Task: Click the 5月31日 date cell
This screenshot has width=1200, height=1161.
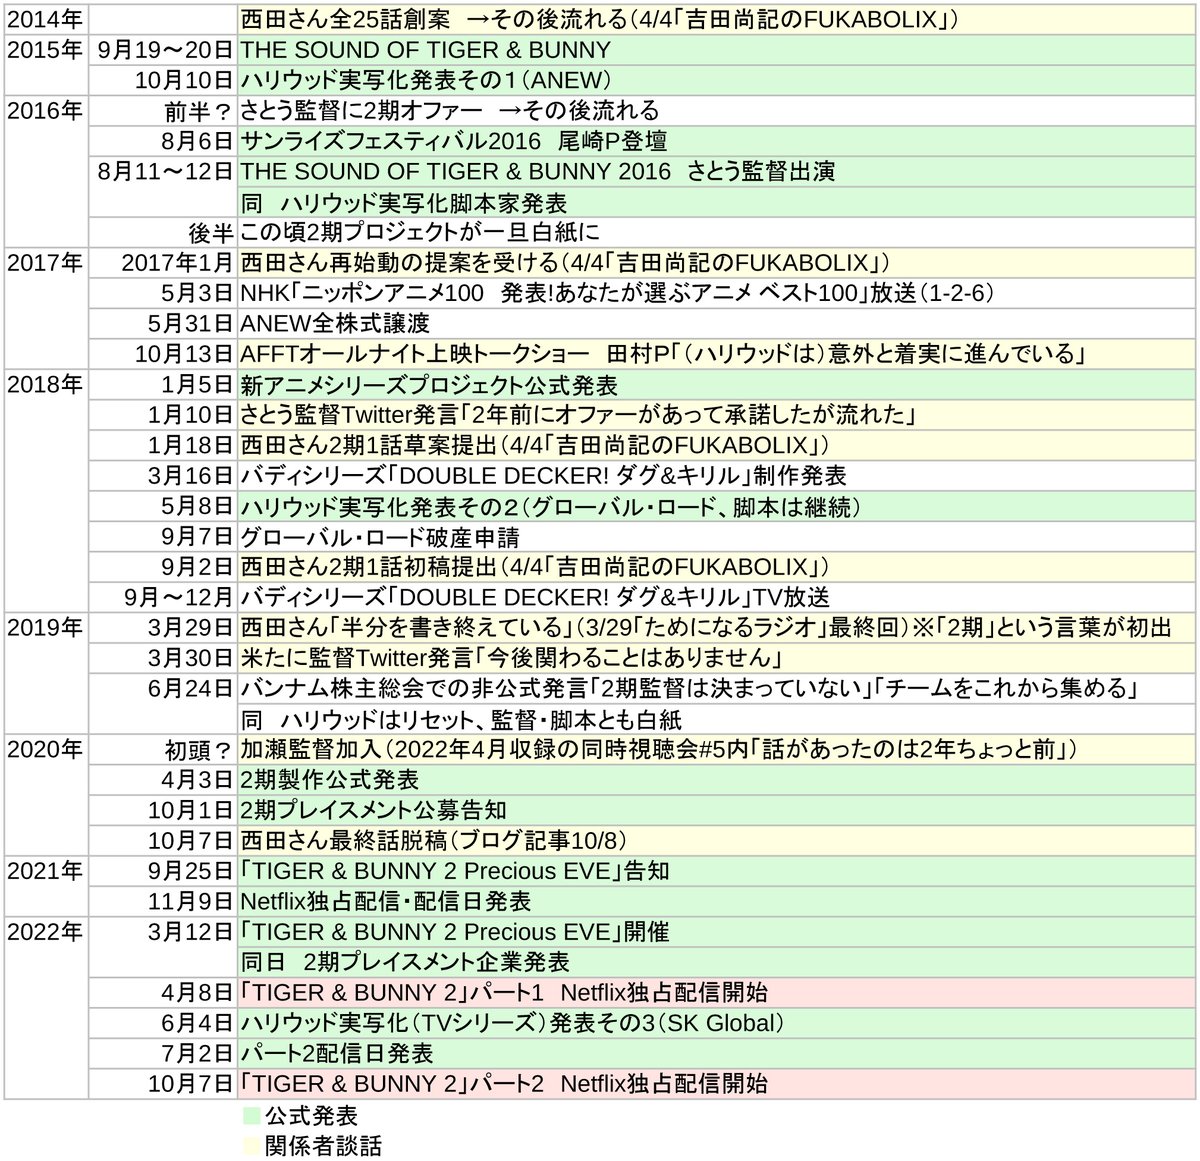Action: click(x=163, y=324)
